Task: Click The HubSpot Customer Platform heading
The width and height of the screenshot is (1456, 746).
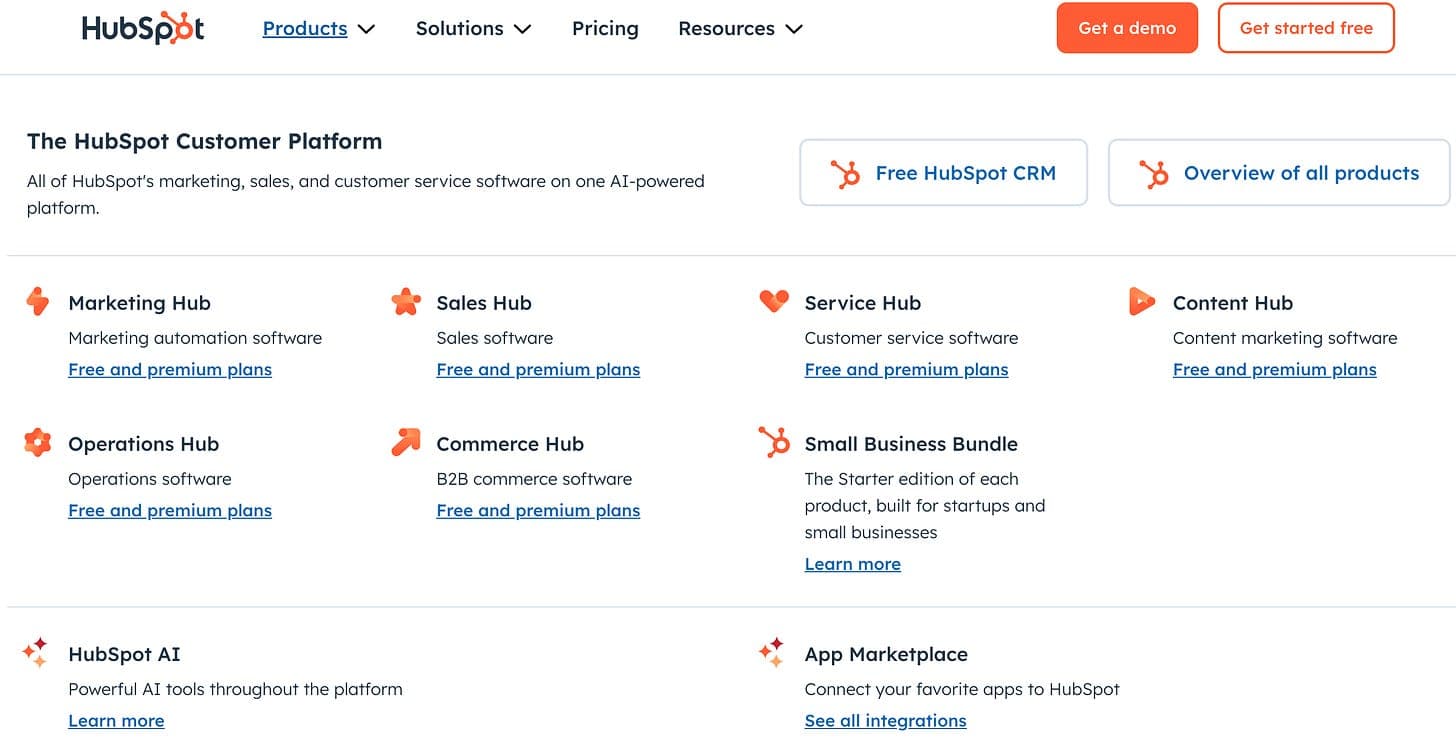Action: click(204, 141)
